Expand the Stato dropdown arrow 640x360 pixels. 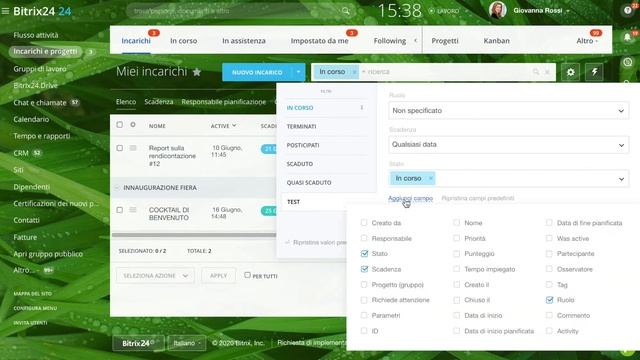[621, 179]
